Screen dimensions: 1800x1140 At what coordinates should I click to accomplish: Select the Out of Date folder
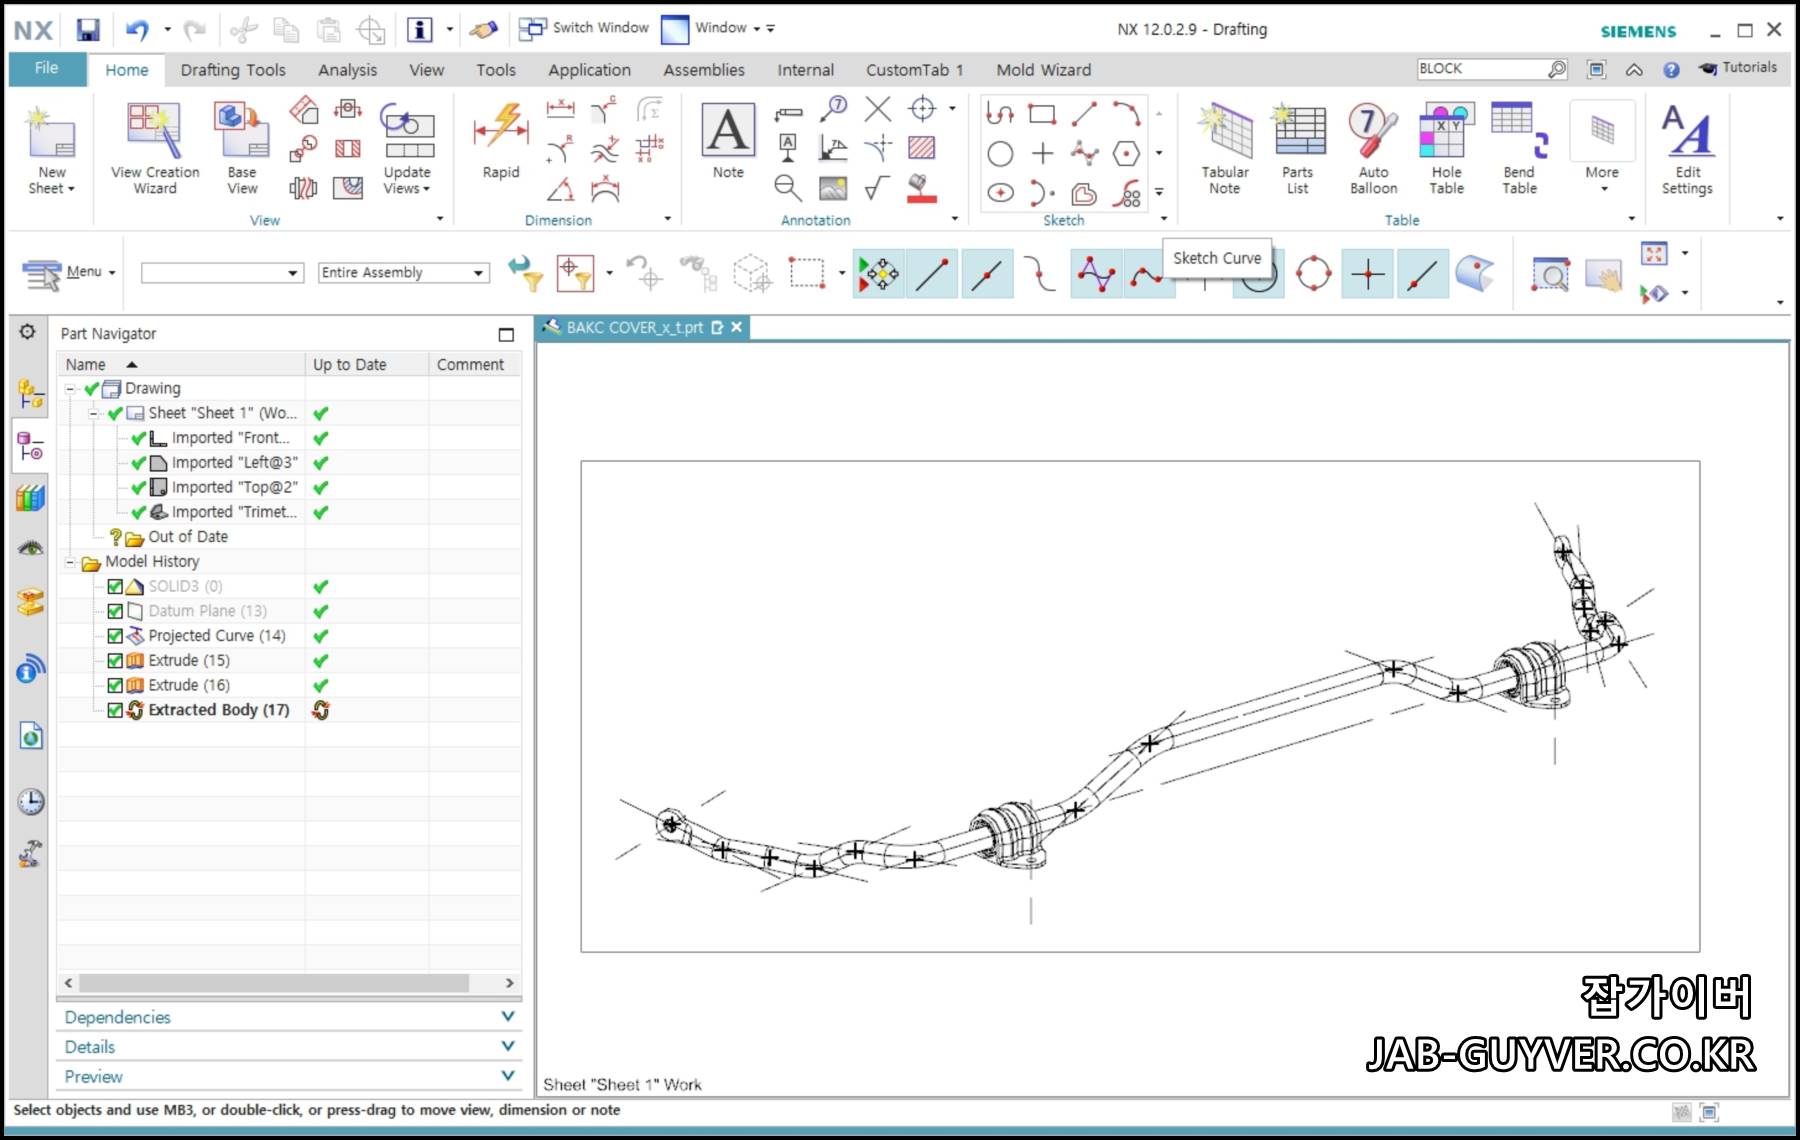(x=187, y=537)
